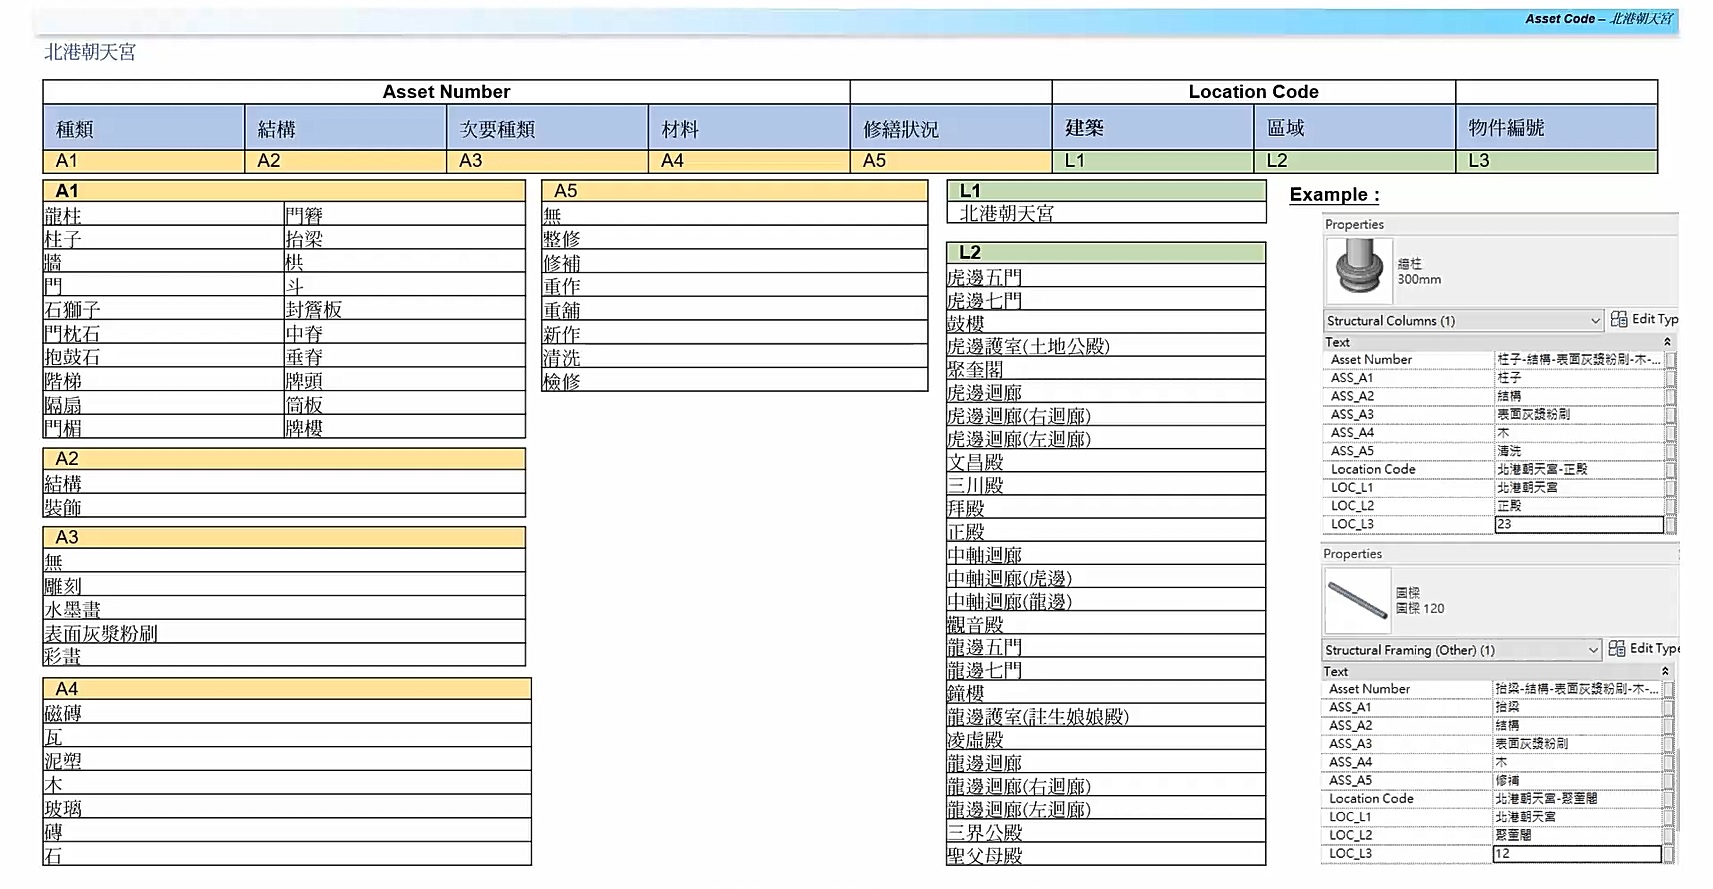Click the small button beside Asset Number in column properties
Image resolution: width=1713 pixels, height=889 pixels.
click(x=1671, y=360)
